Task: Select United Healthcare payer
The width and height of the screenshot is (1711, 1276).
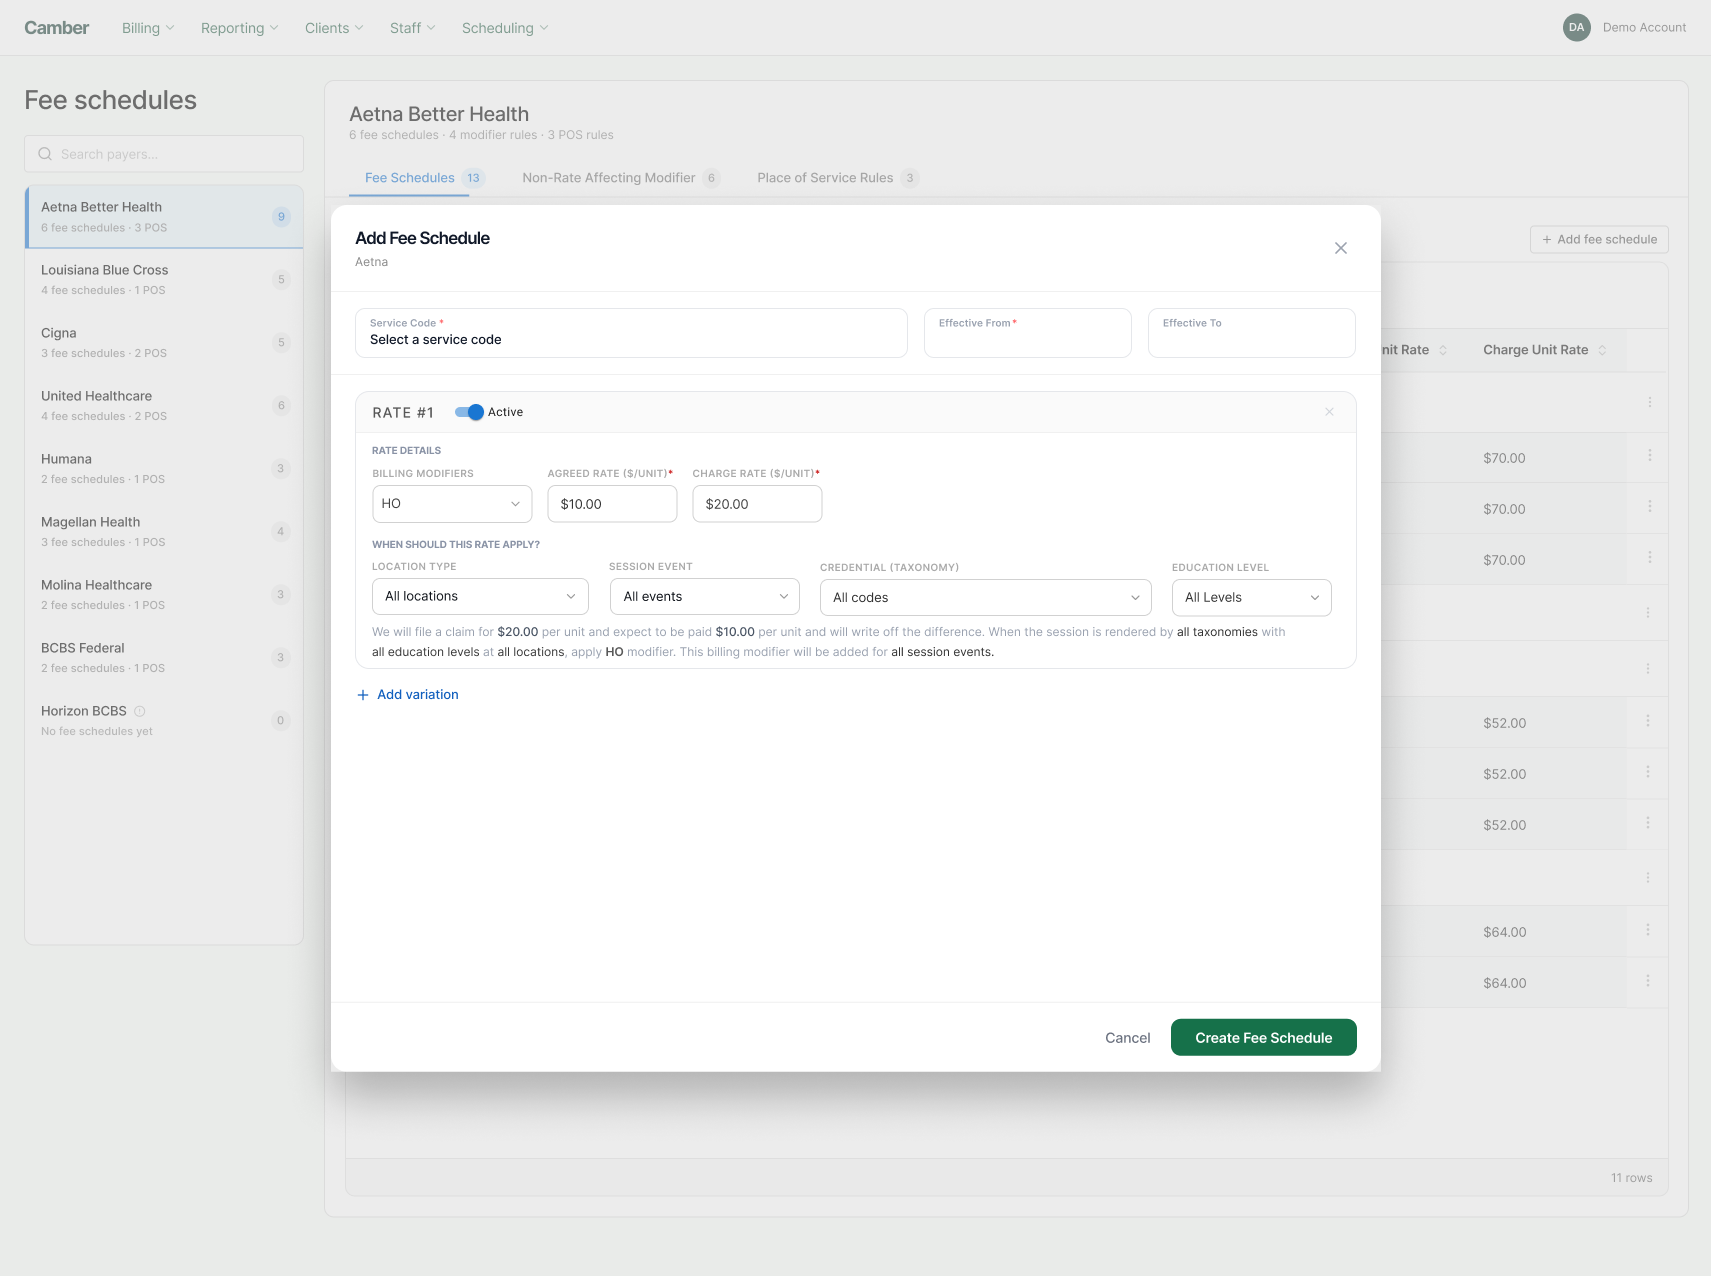Action: [x=164, y=406]
